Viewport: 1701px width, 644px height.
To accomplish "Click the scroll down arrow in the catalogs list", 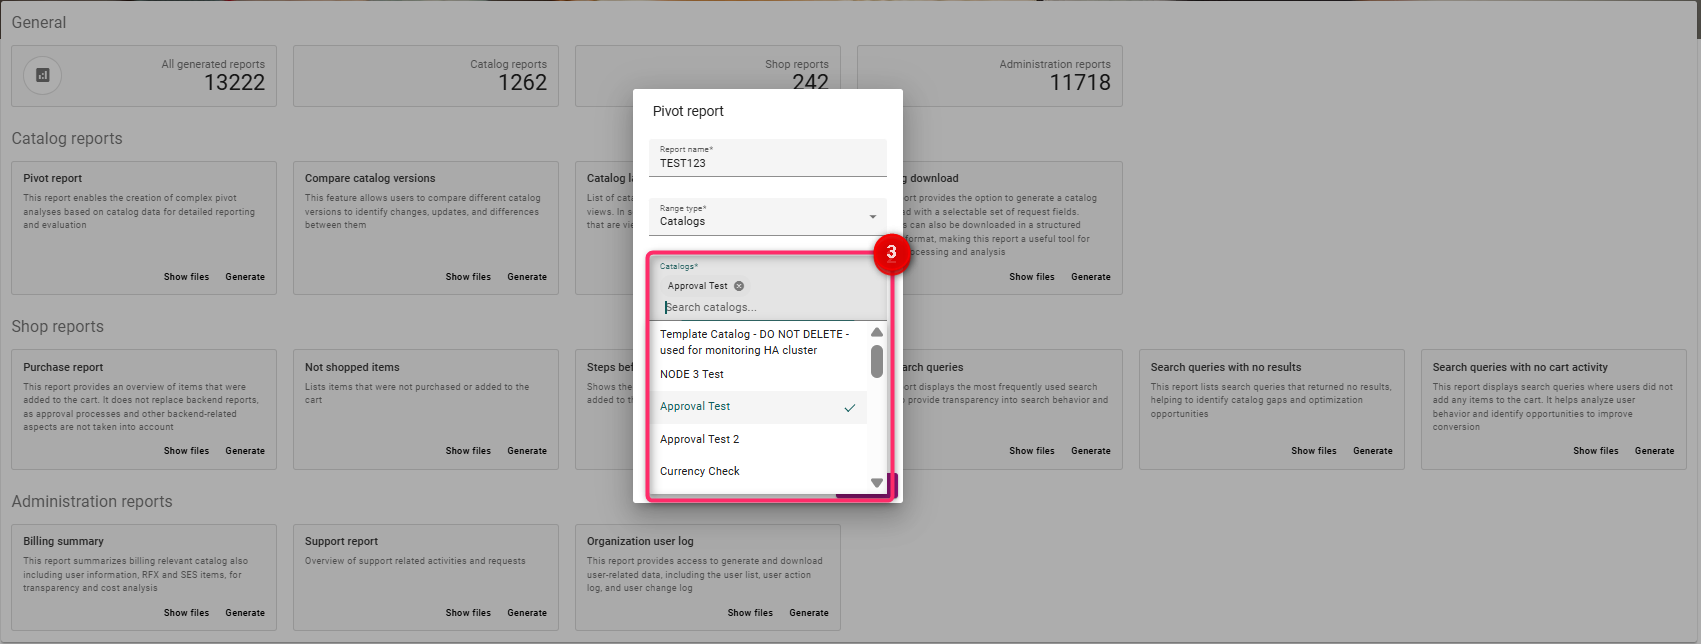I will 877,483.
